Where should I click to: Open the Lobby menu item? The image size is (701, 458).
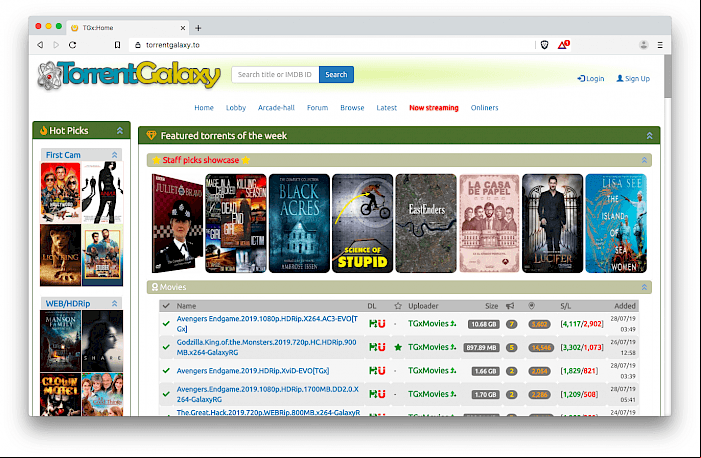pos(236,108)
